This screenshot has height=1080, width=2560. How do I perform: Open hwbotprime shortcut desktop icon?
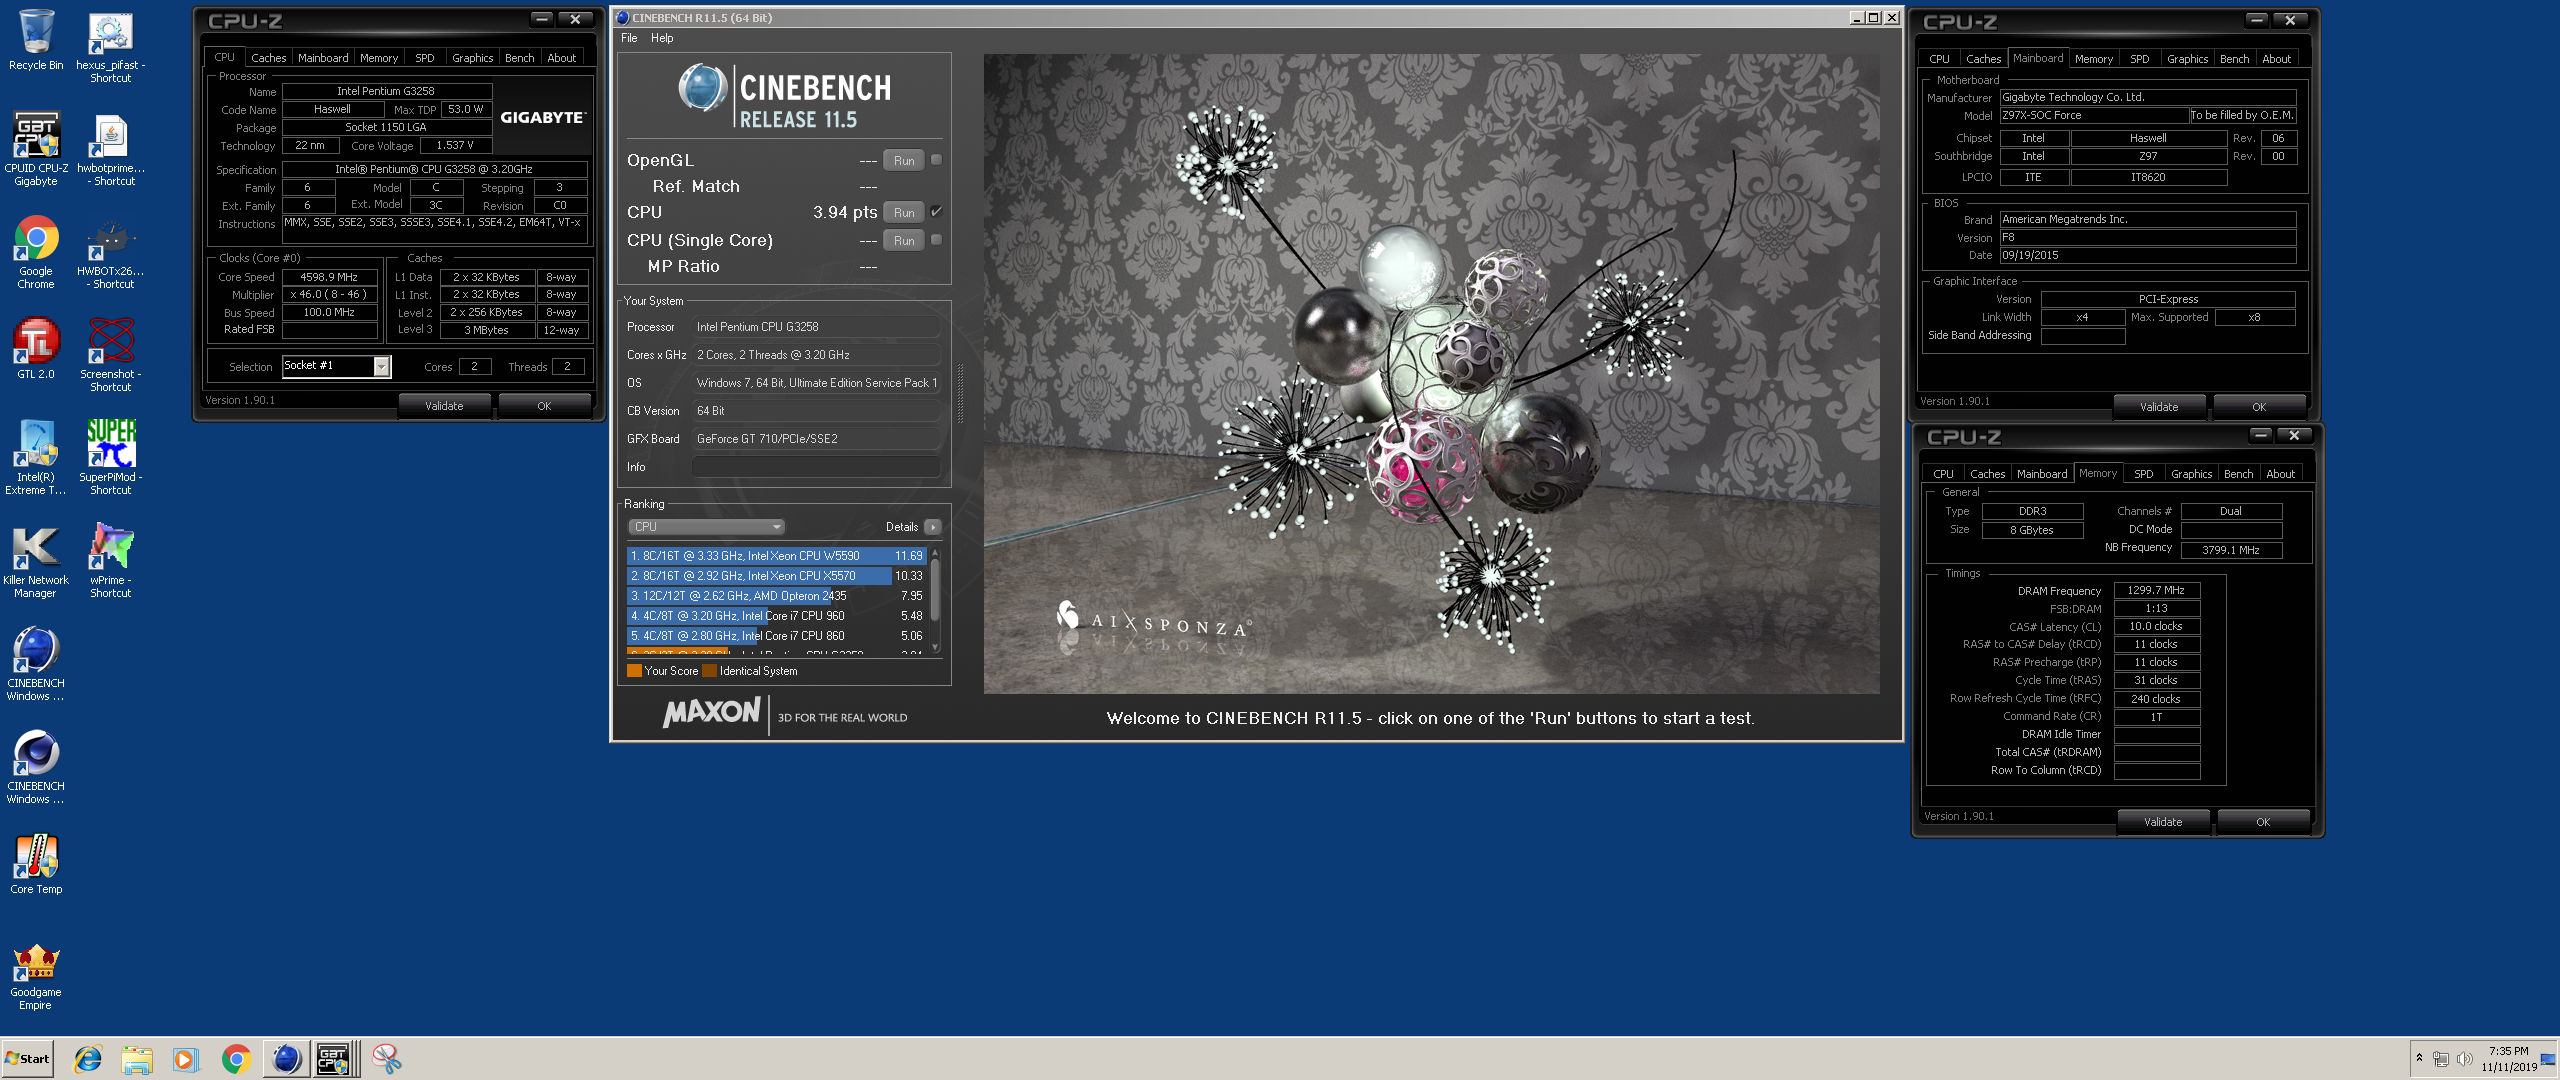coord(110,148)
